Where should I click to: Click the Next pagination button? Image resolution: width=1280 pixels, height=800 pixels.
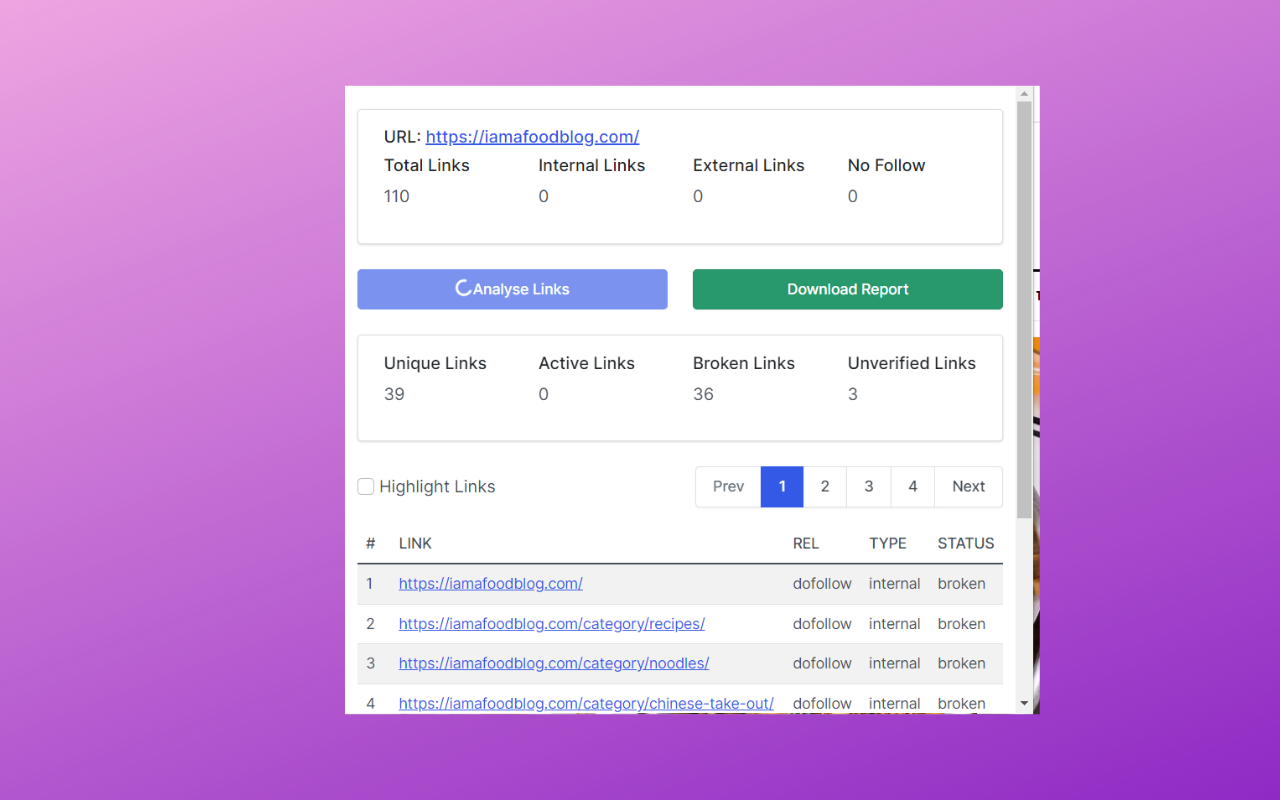tap(967, 486)
